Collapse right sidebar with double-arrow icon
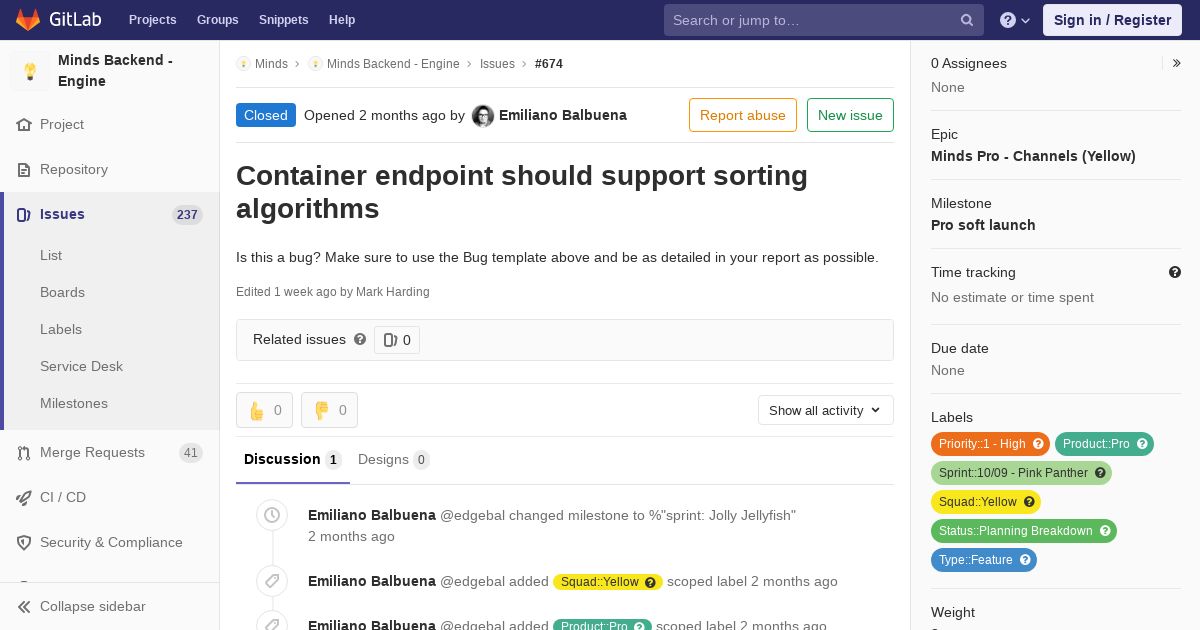The width and height of the screenshot is (1200, 630). pos(1177,63)
